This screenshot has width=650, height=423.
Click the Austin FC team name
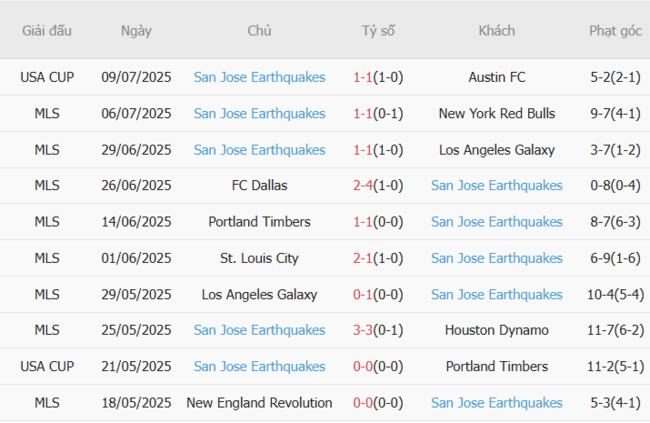click(496, 77)
